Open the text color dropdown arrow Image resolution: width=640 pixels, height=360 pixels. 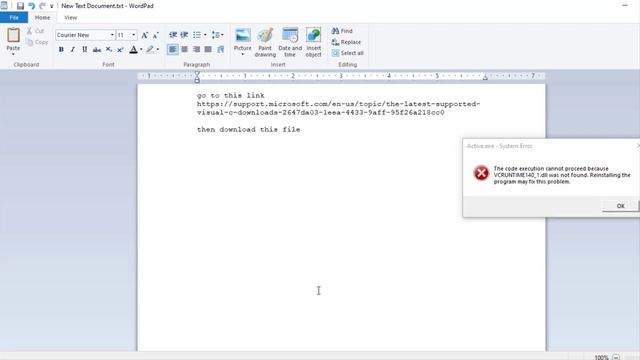tap(141, 49)
